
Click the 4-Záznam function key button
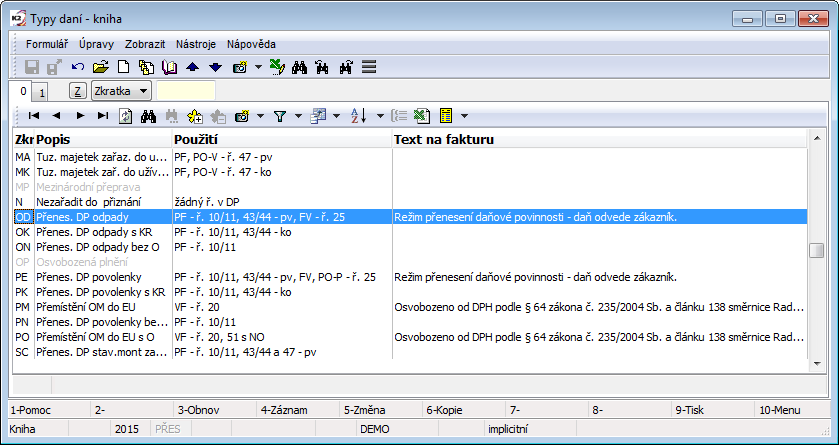click(x=299, y=410)
